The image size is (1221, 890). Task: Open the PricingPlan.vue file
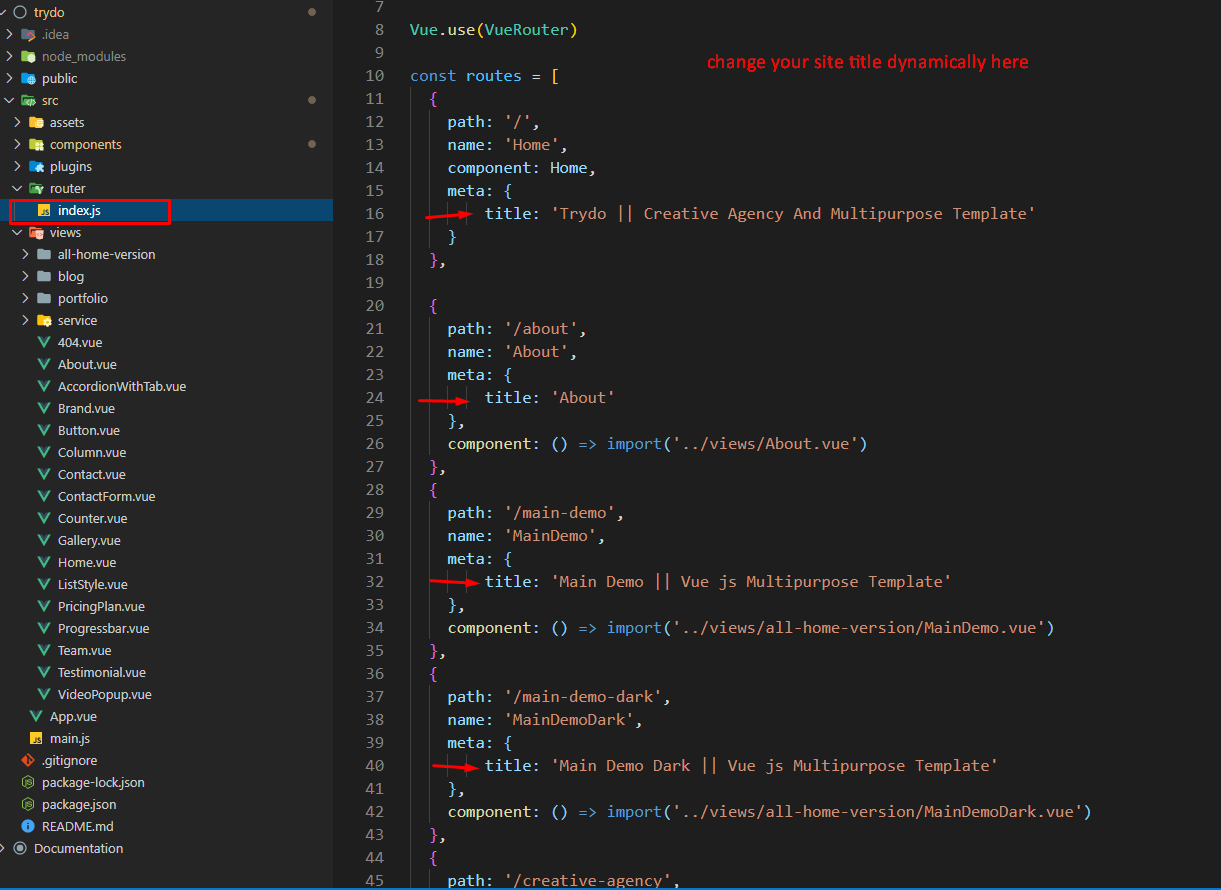coord(100,606)
